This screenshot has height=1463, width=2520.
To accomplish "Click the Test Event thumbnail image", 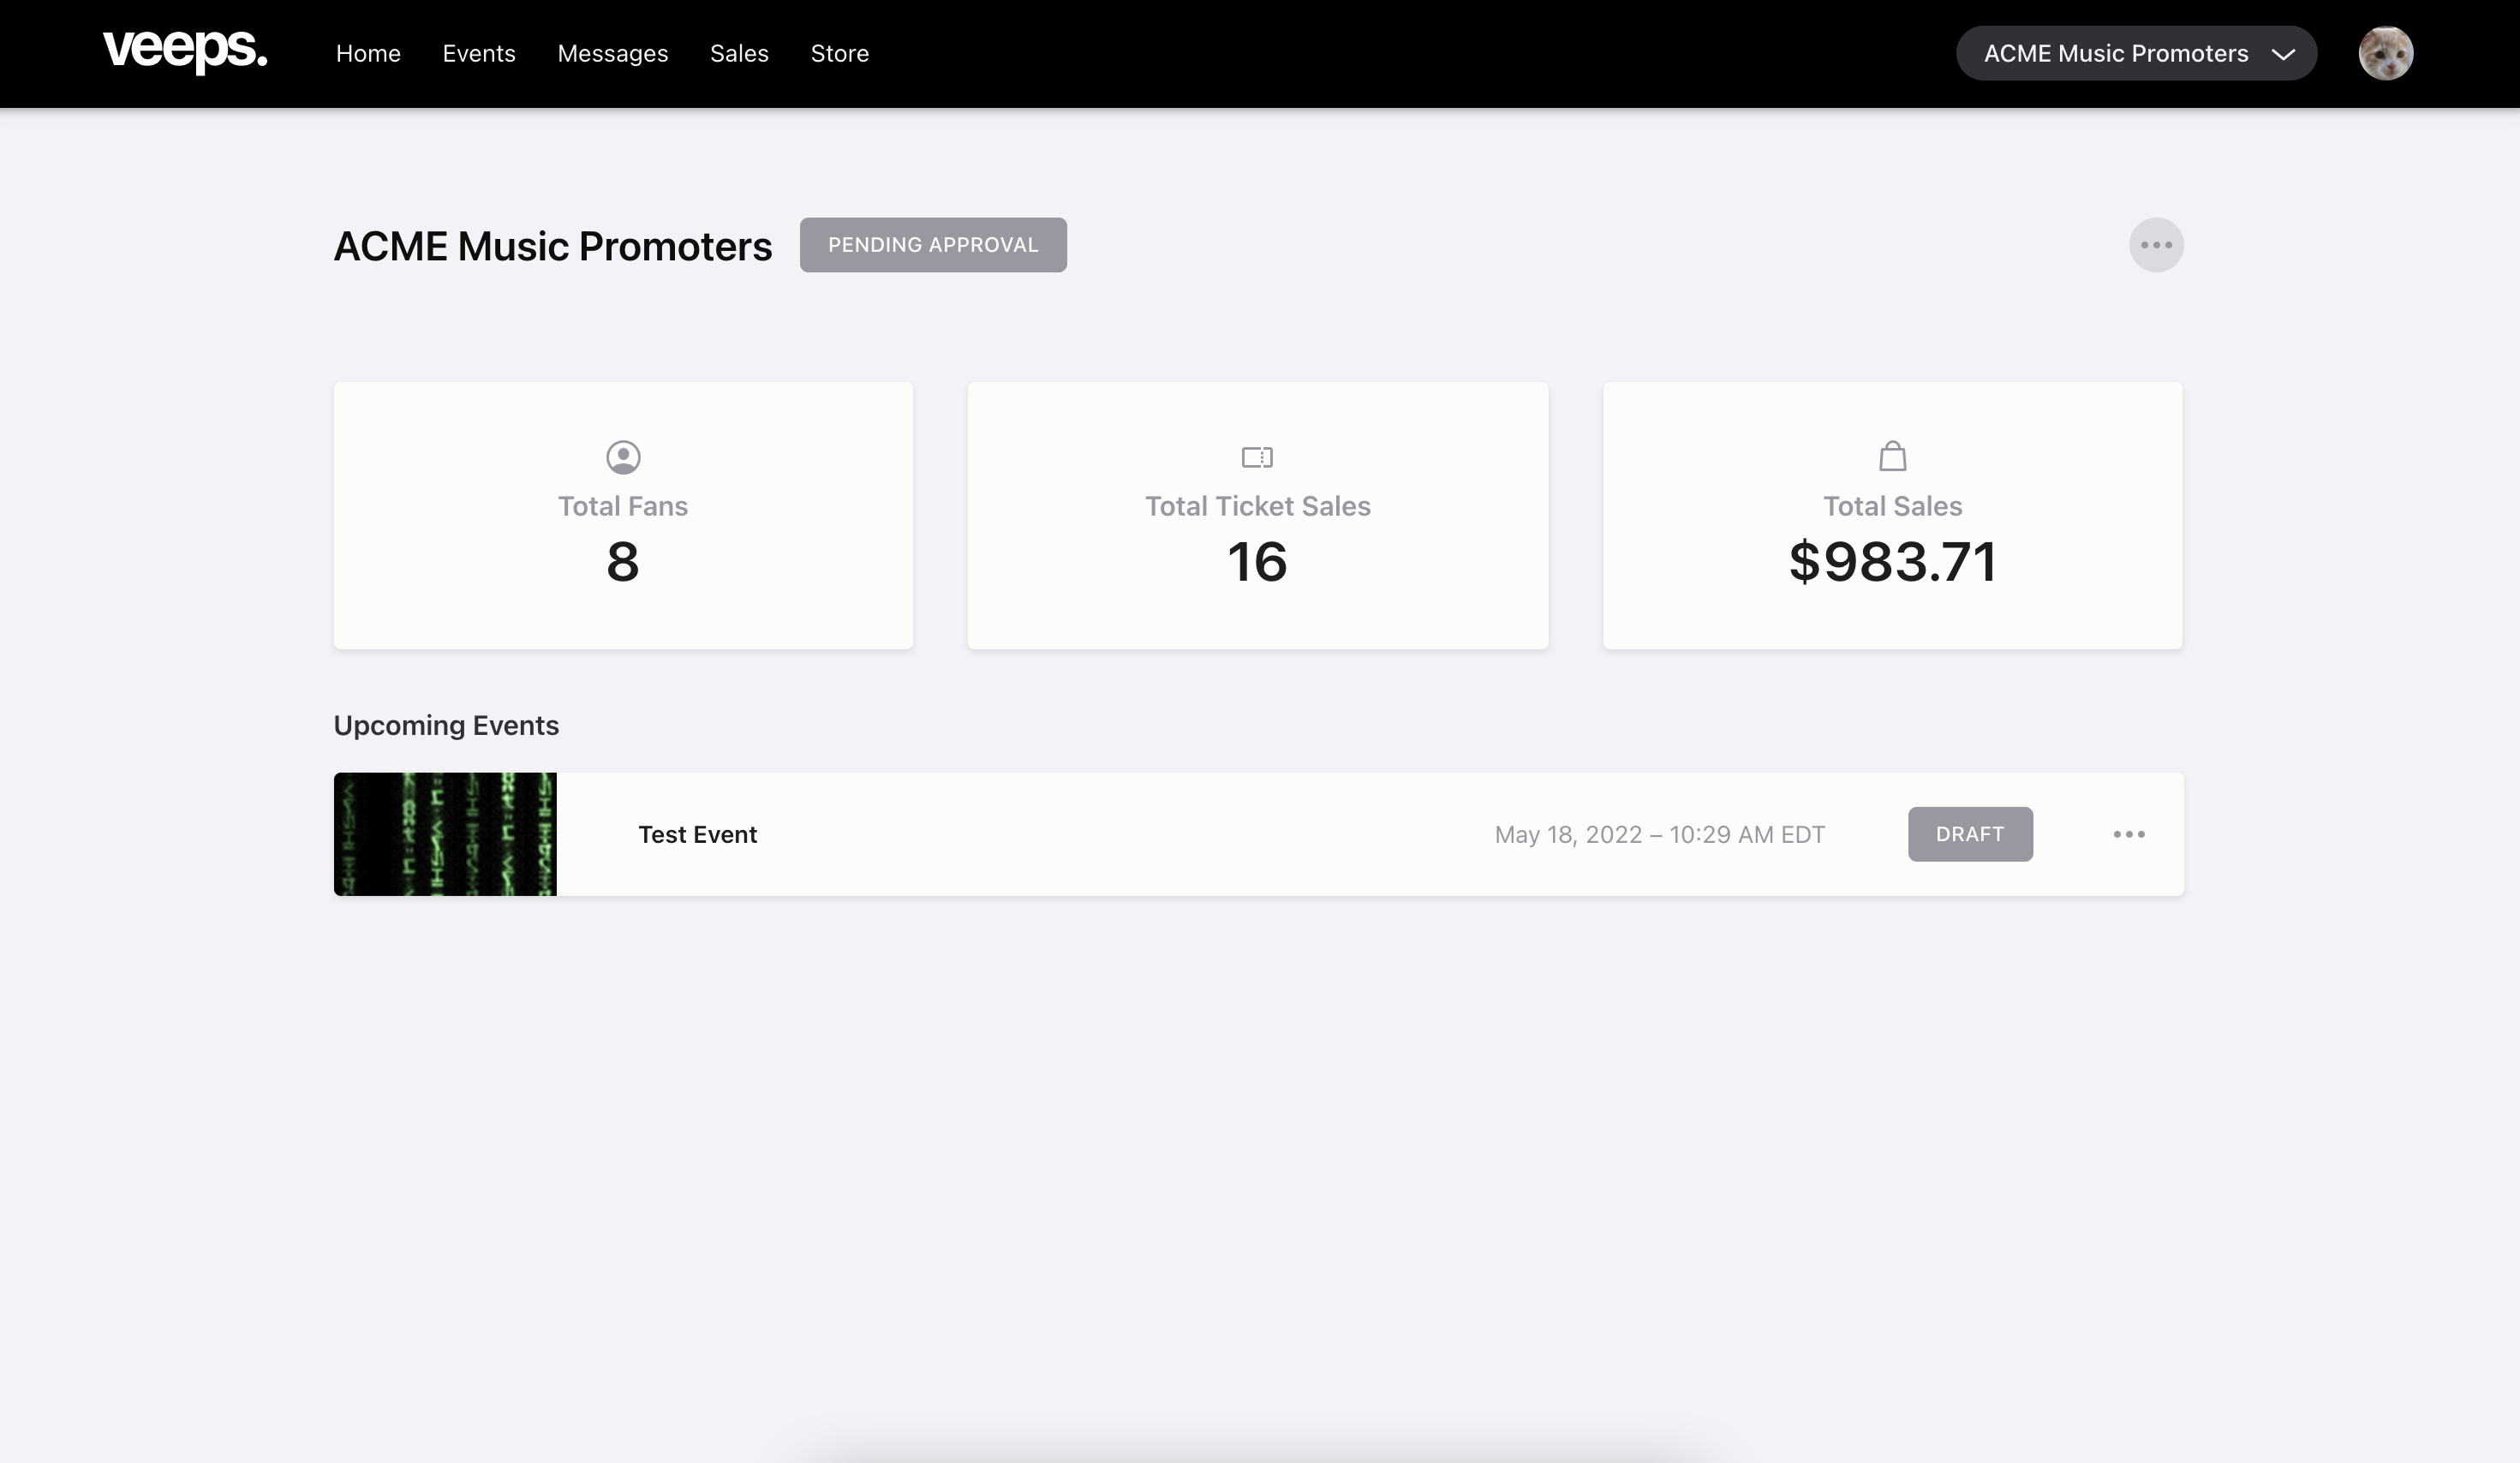I will (444, 834).
